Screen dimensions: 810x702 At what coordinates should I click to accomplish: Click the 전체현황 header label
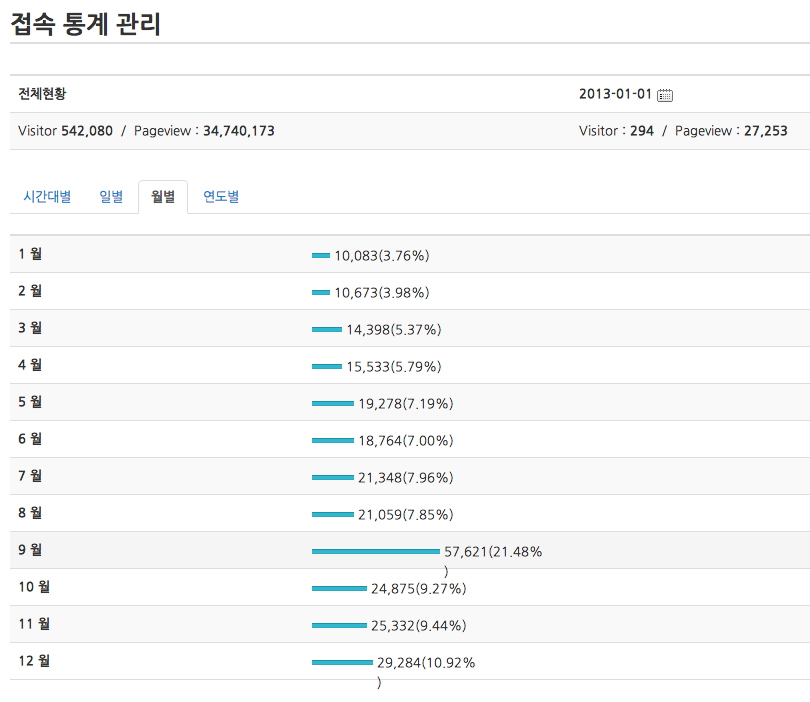[43, 94]
